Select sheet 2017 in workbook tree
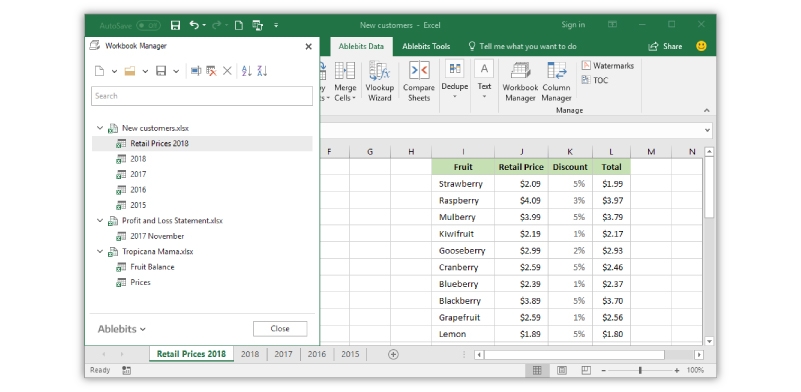The height and width of the screenshot is (392, 801). [138, 174]
